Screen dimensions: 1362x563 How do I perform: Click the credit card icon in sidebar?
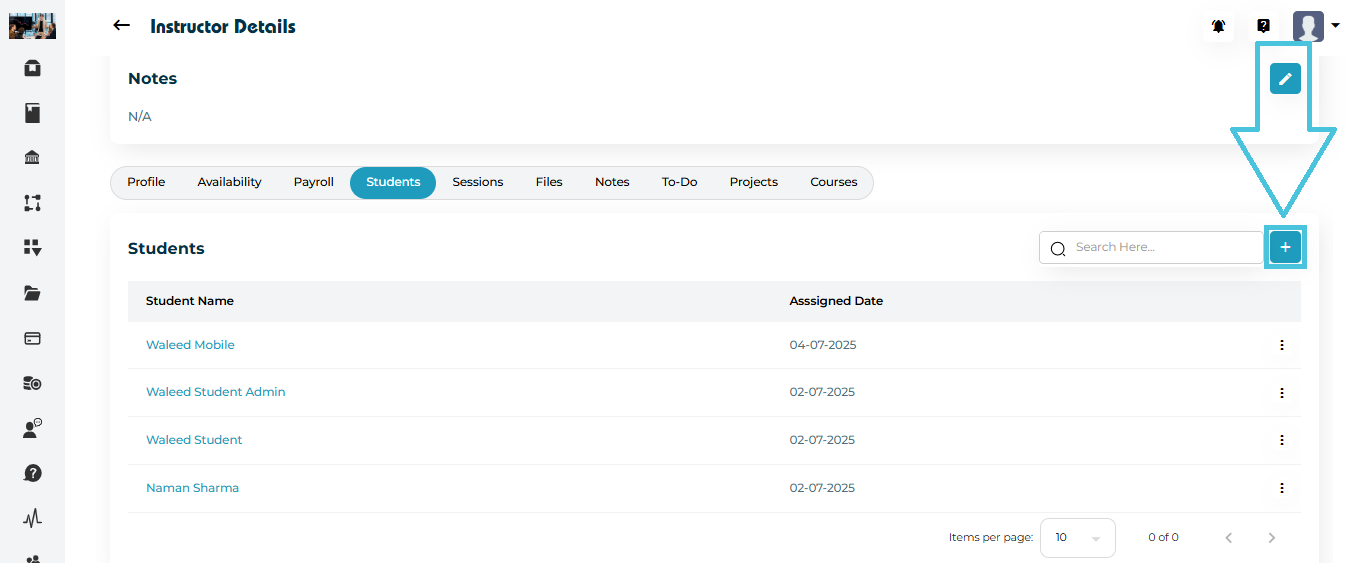click(x=32, y=338)
